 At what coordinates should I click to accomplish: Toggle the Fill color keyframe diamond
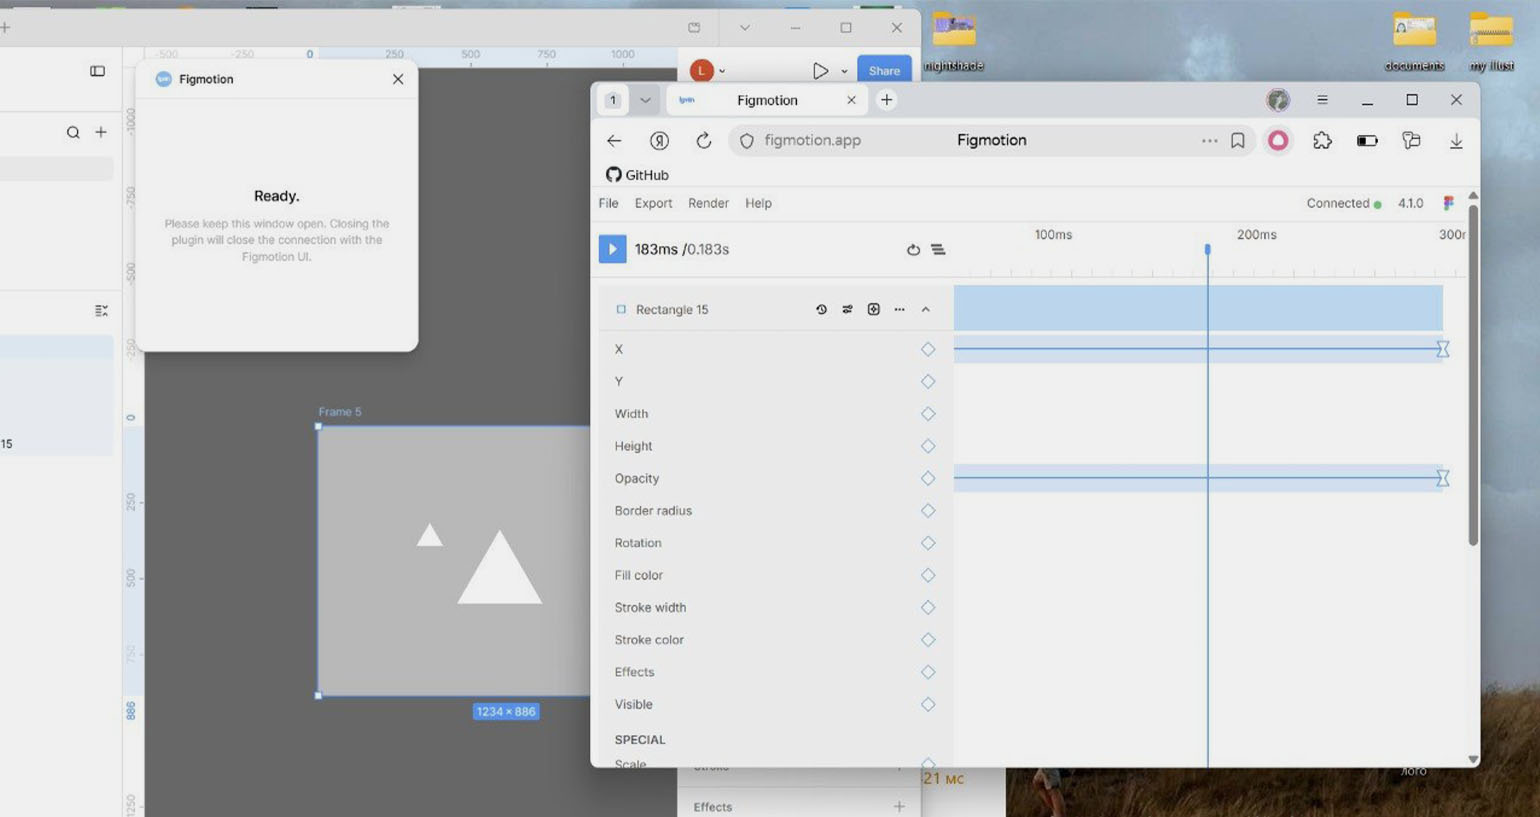928,575
